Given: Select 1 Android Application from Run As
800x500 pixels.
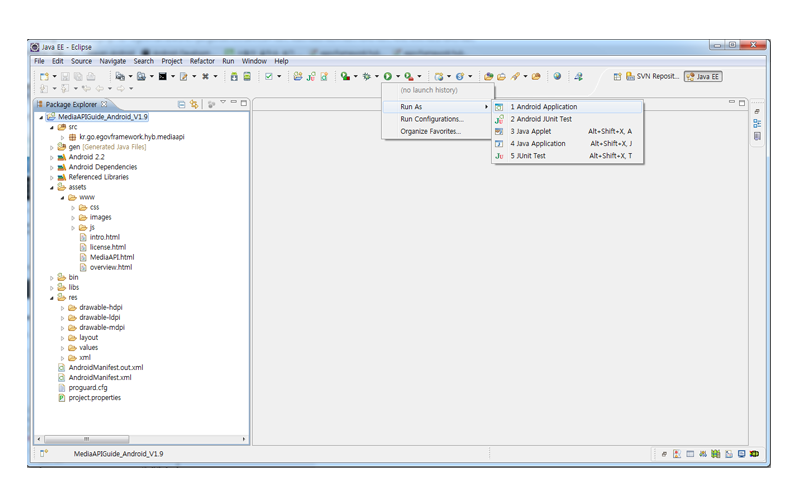Looking at the screenshot, I should [543, 107].
